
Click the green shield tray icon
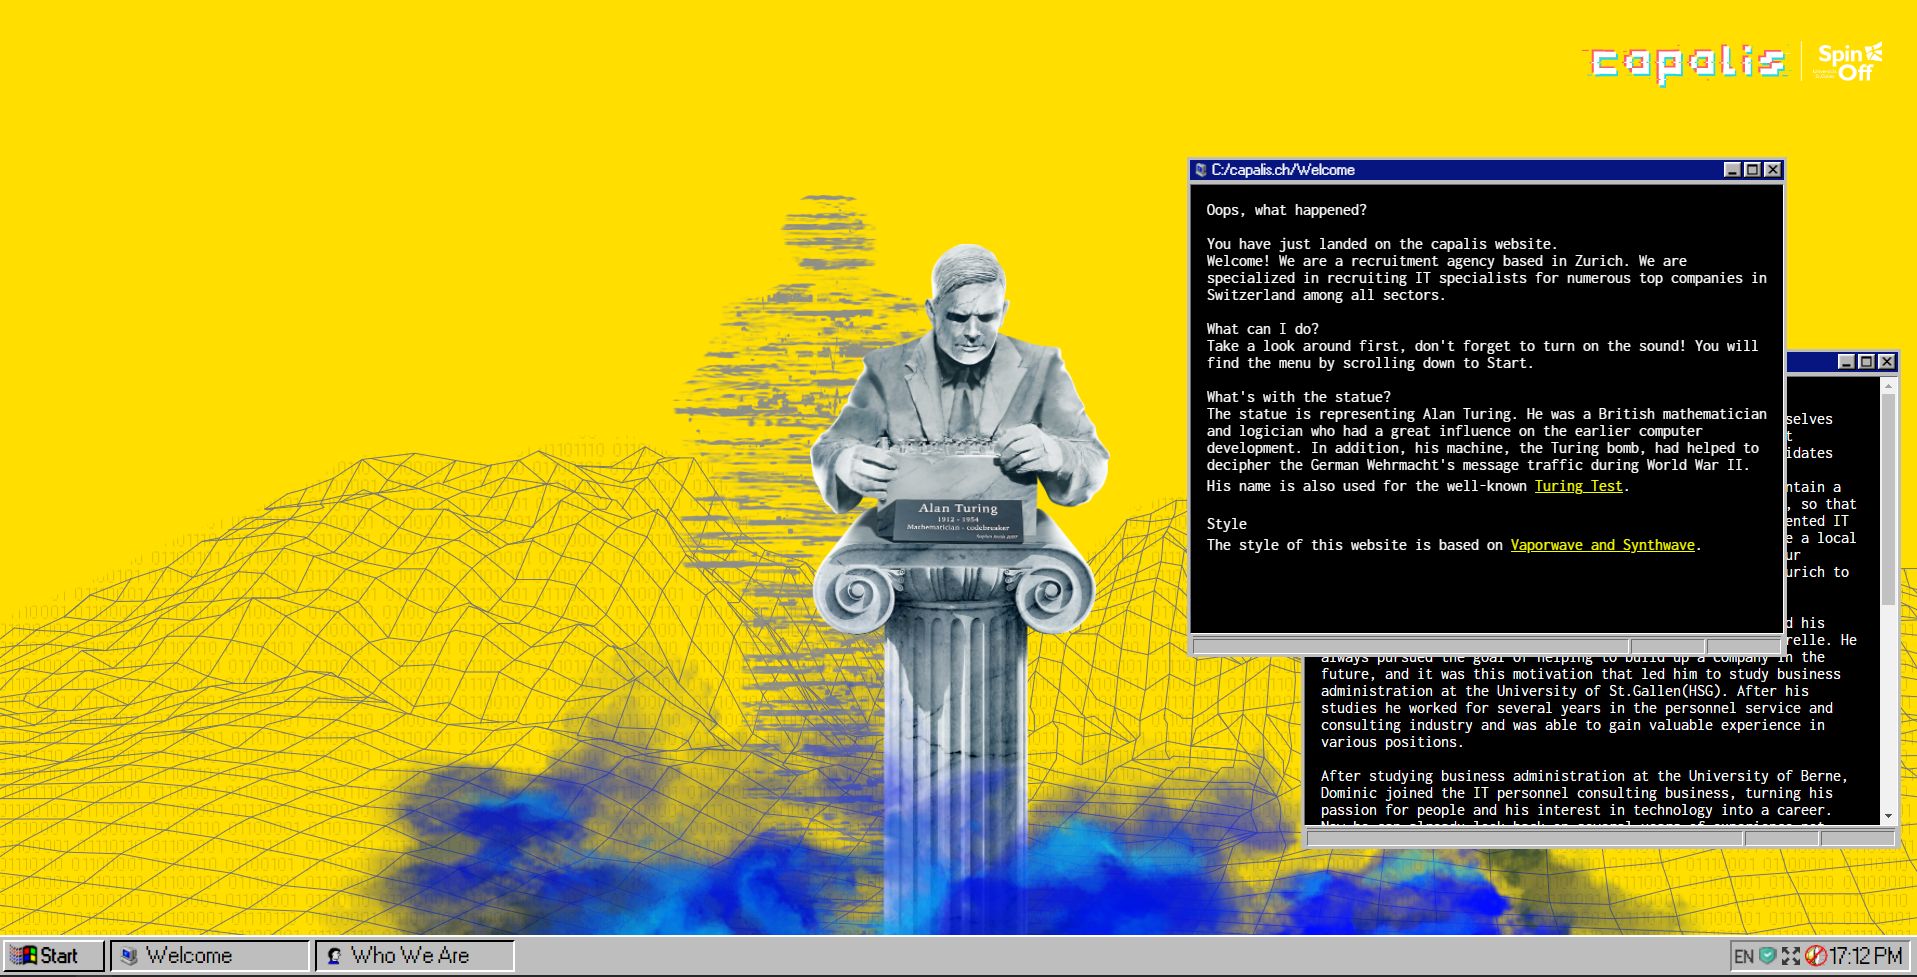click(x=1767, y=956)
